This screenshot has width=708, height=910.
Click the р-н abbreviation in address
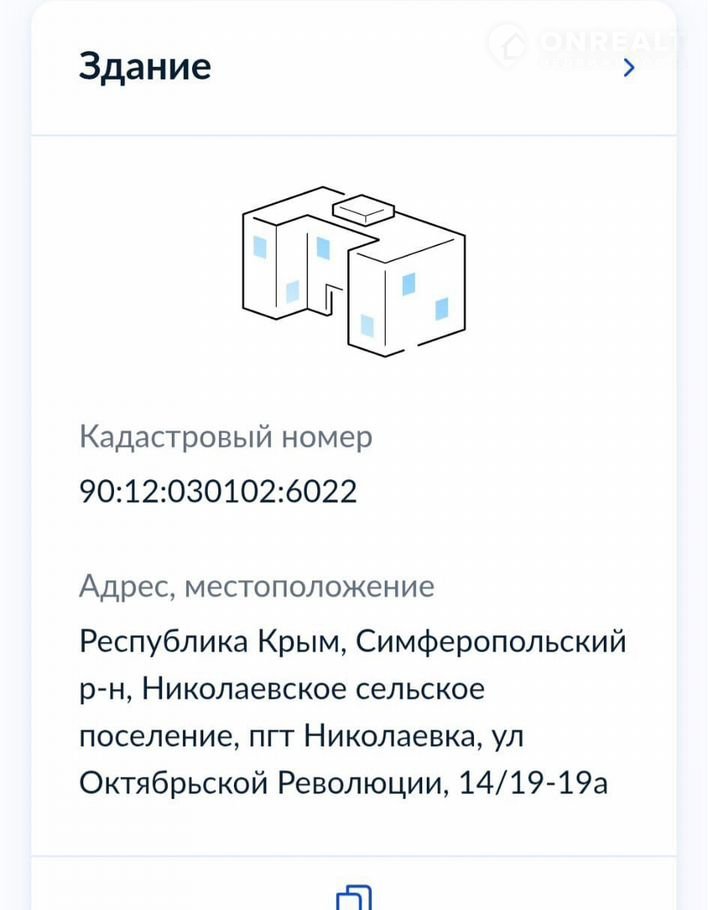103,688
